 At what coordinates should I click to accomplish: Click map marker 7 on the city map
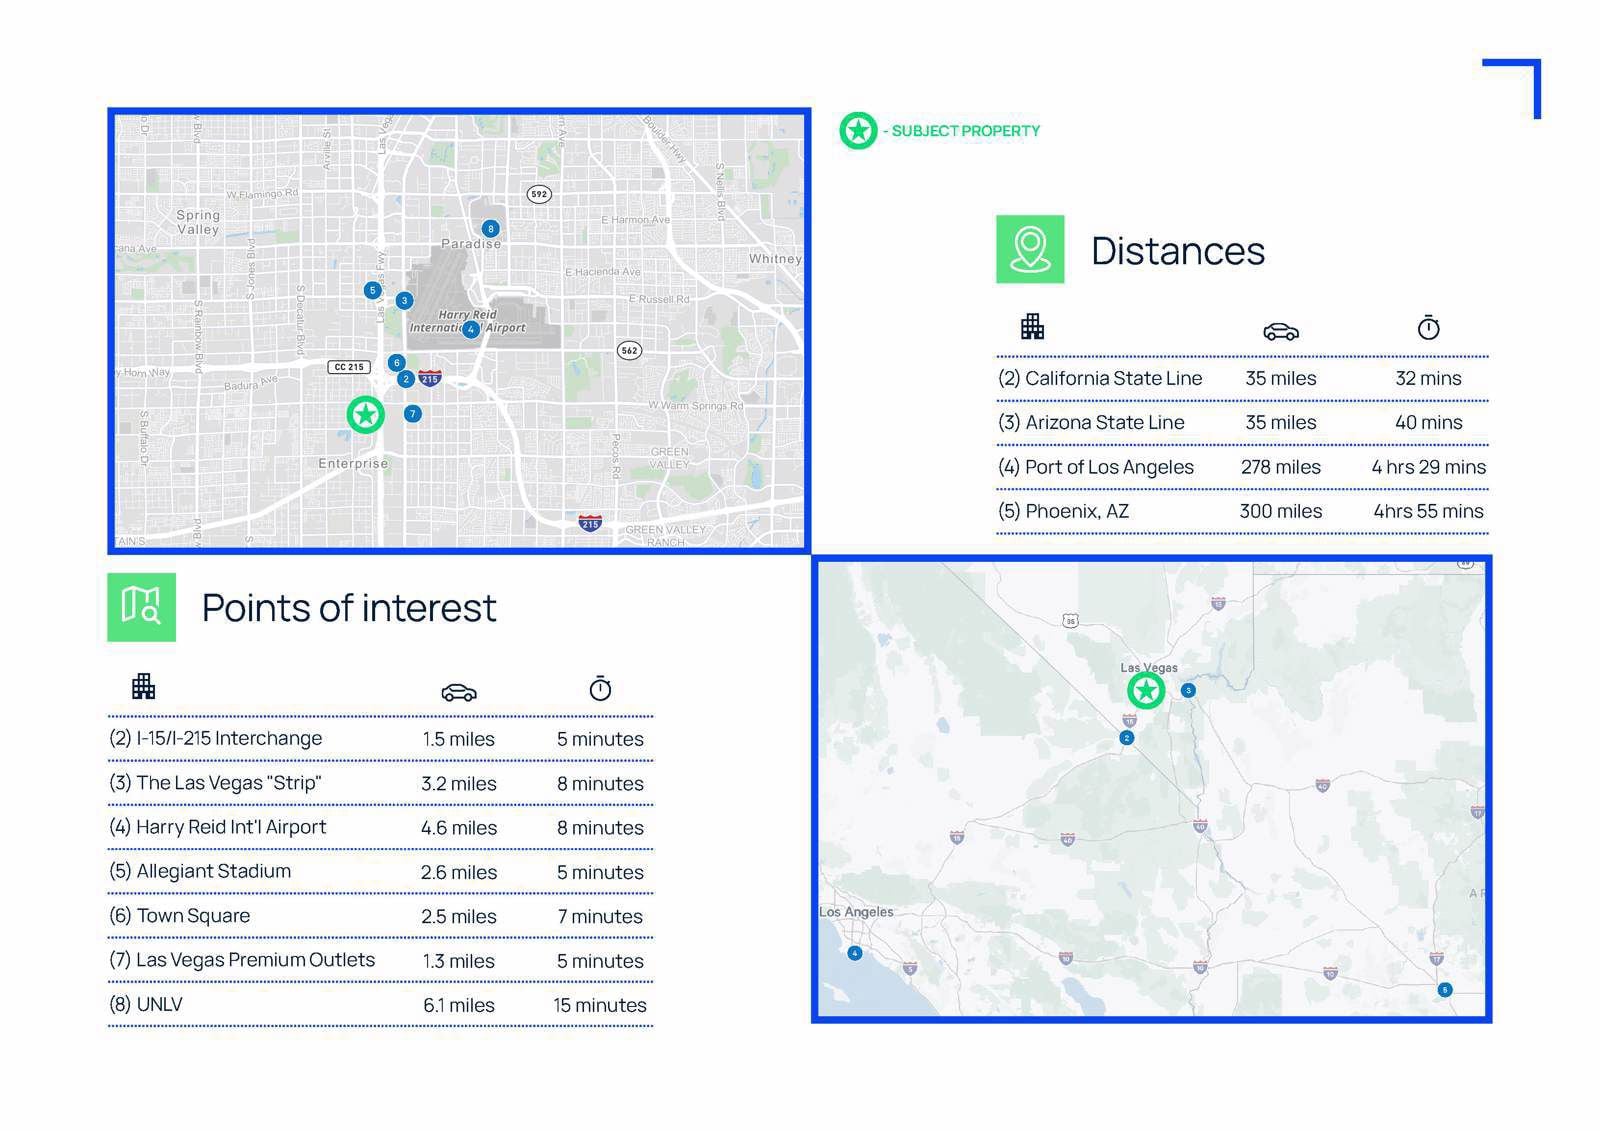coord(412,413)
